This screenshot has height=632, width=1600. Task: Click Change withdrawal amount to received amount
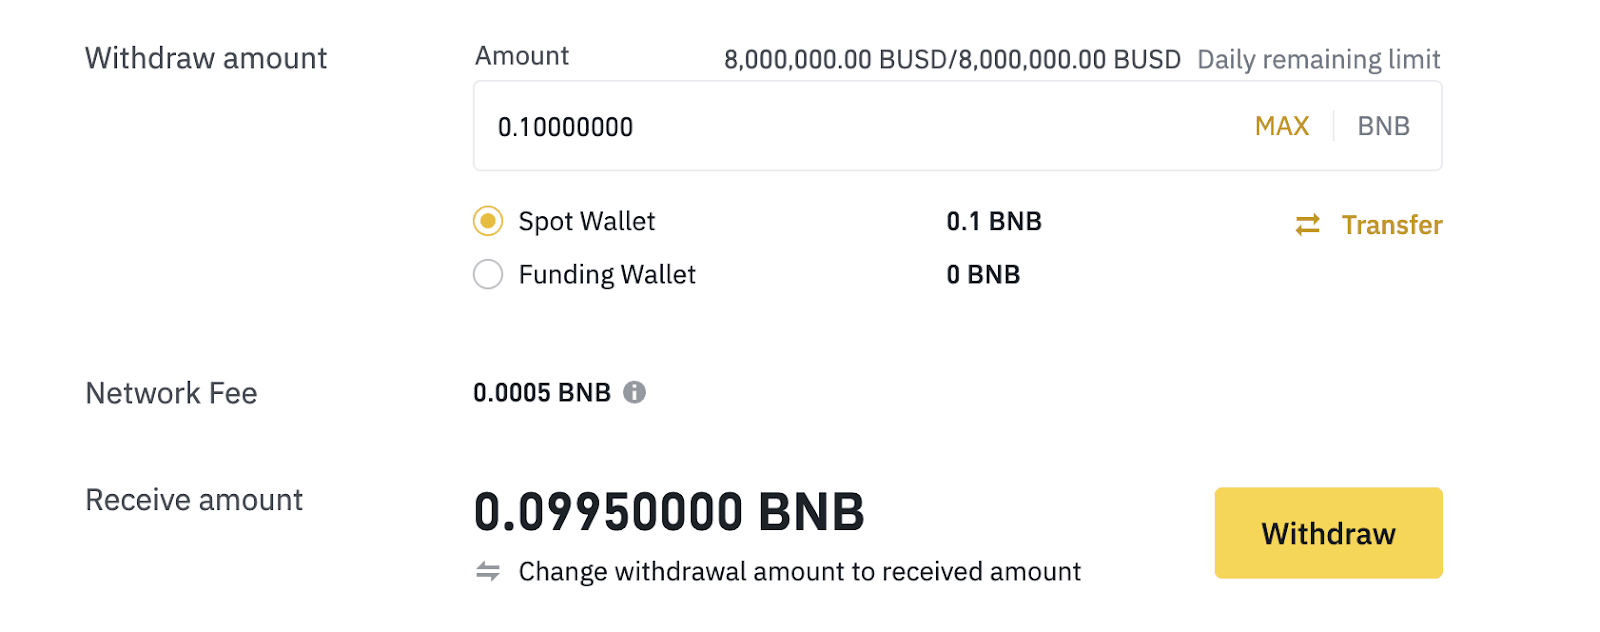[x=799, y=571]
